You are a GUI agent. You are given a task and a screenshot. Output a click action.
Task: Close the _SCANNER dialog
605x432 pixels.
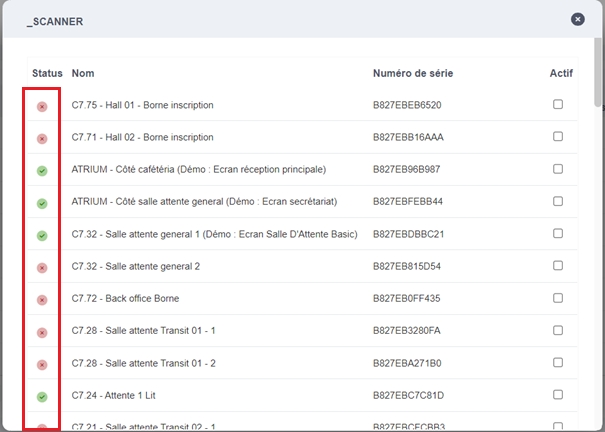click(x=578, y=19)
